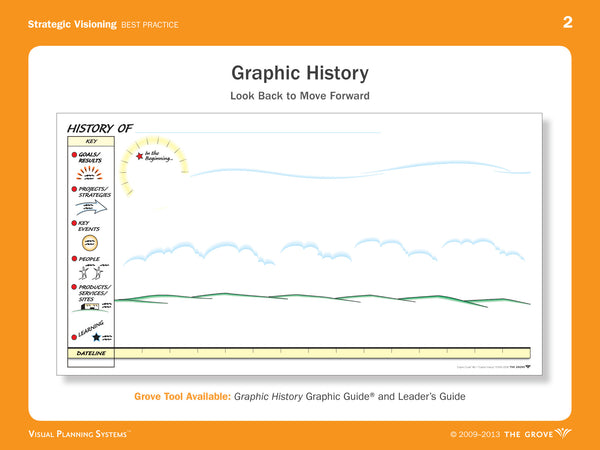This screenshot has height=450, width=600.
Task: Click the two people figures icon
Action: pos(92,272)
